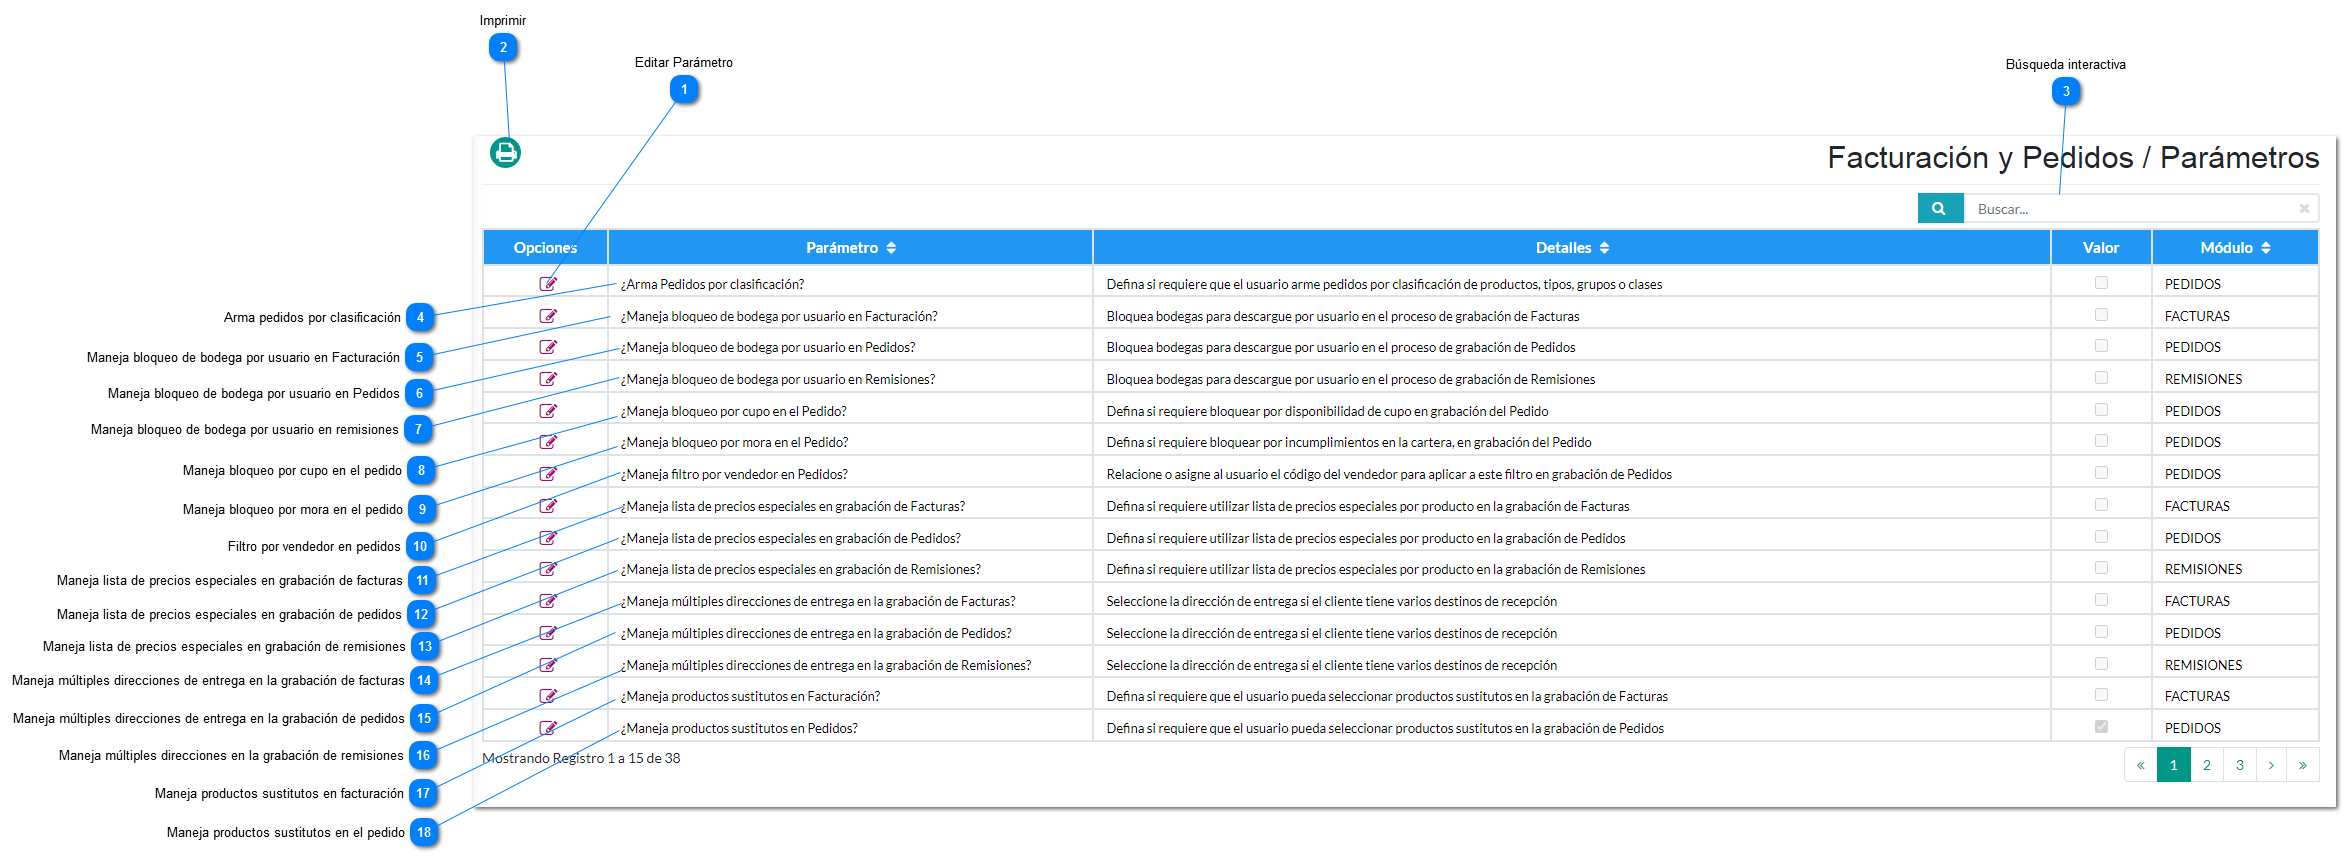Viewport: 2345px width, 857px height.
Task: Toggle Valor checkbox for bloqueo bodega en Remisiones
Action: (x=2101, y=378)
